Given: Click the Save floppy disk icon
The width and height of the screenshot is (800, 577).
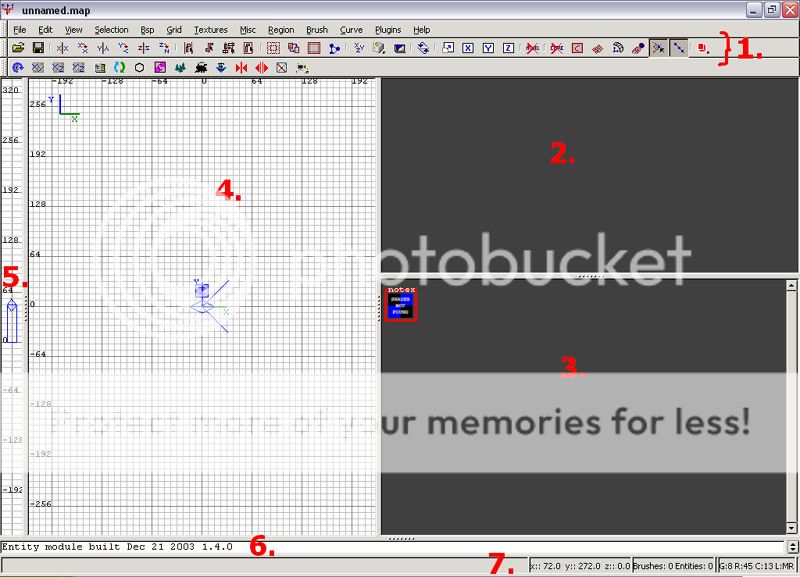Looking at the screenshot, I should click(x=37, y=48).
